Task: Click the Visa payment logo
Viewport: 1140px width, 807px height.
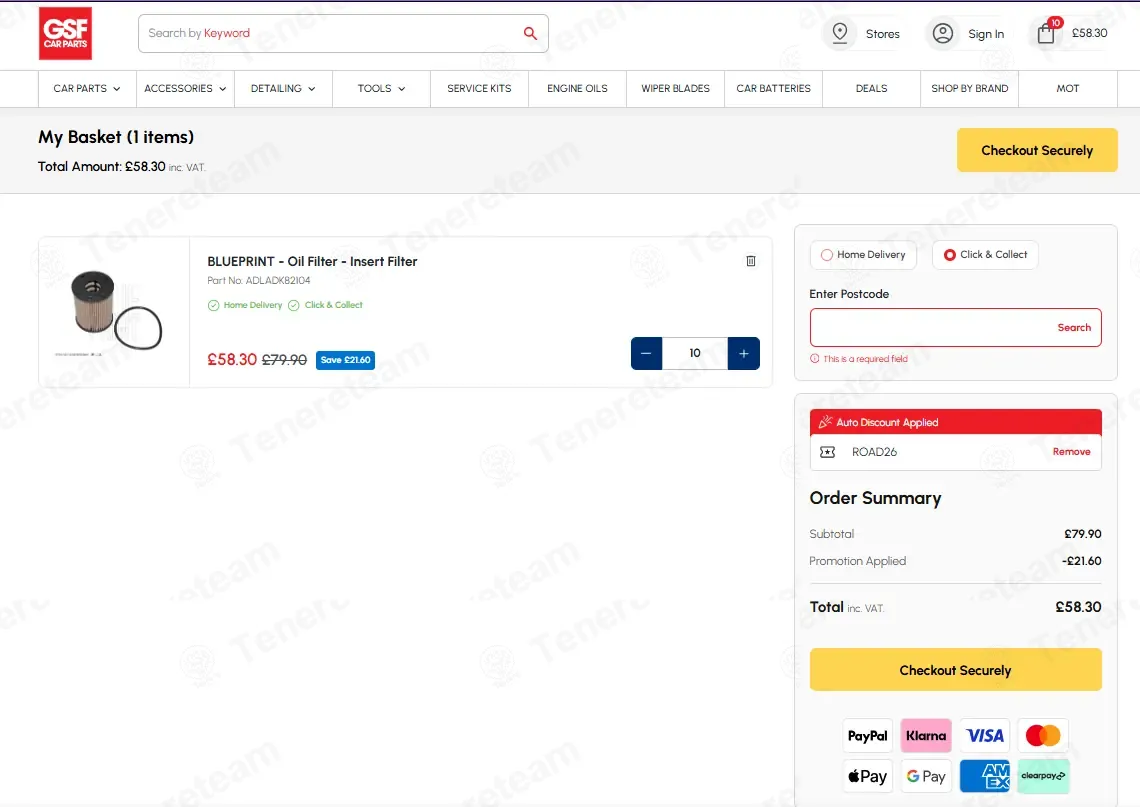Action: (984, 736)
